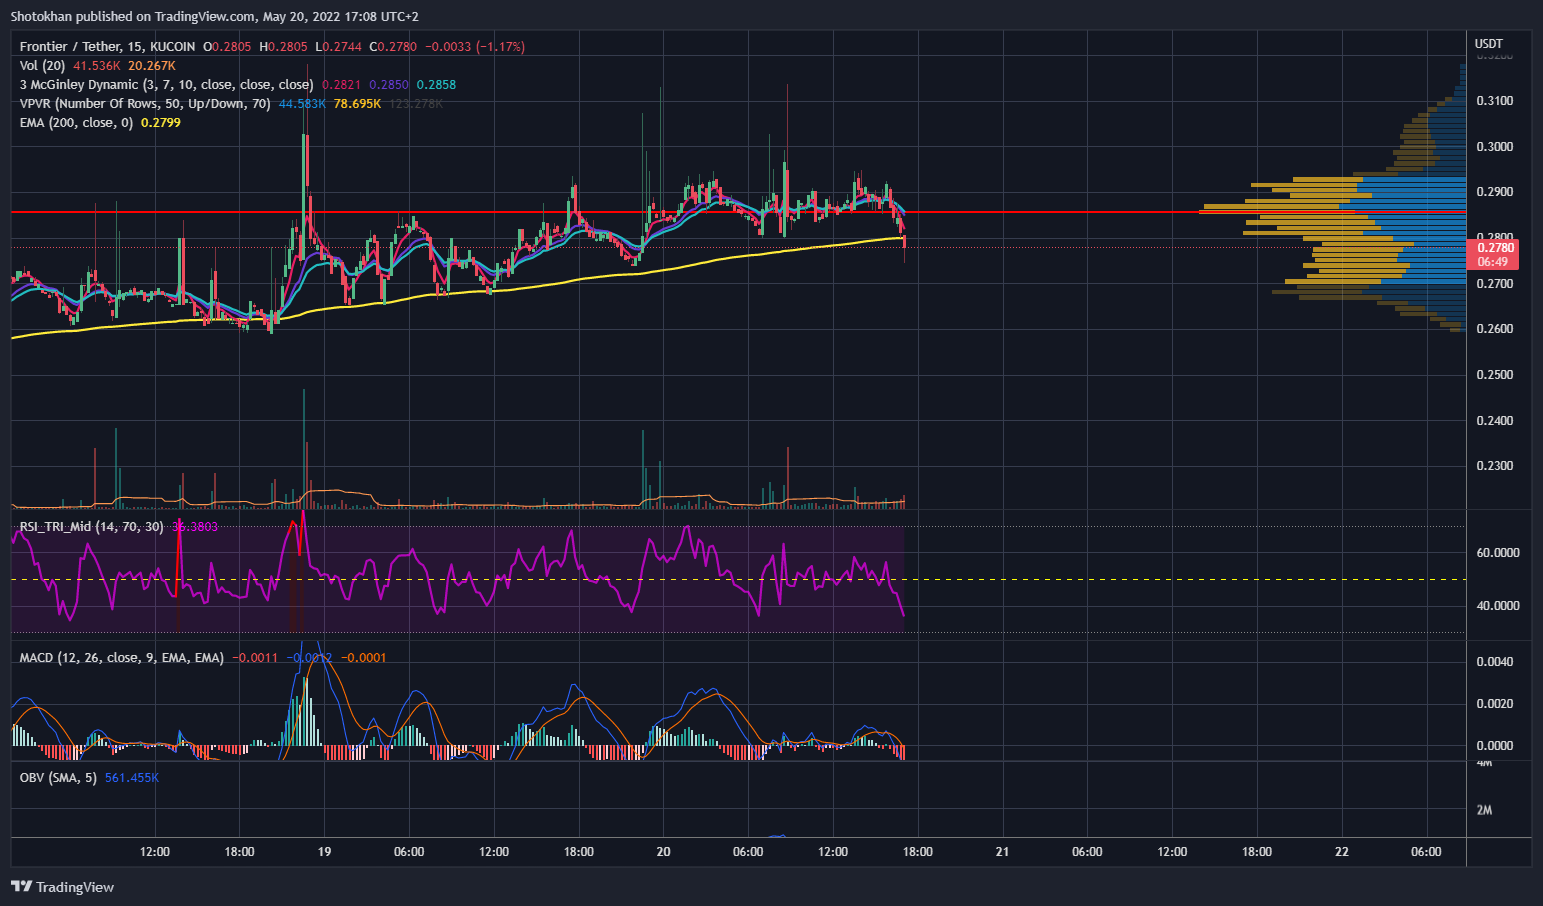Click the 0.2500 price axis label
Screen dimensions: 1543x906
[x=1495, y=375]
